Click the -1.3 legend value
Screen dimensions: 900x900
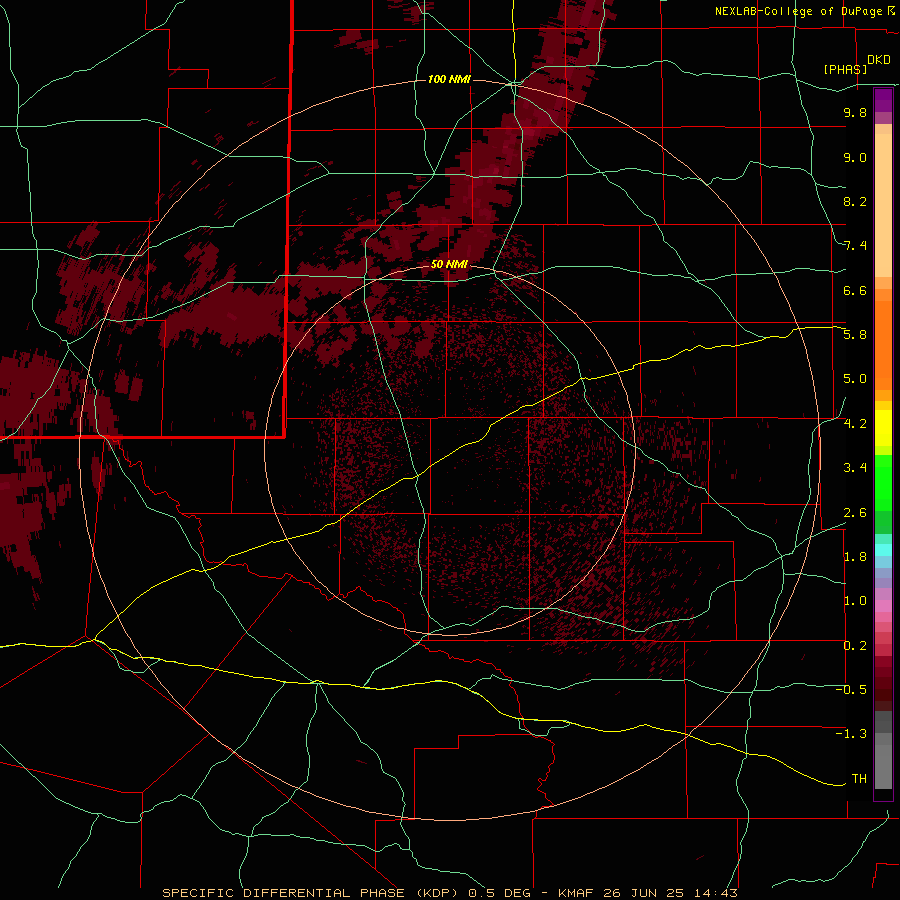click(851, 734)
